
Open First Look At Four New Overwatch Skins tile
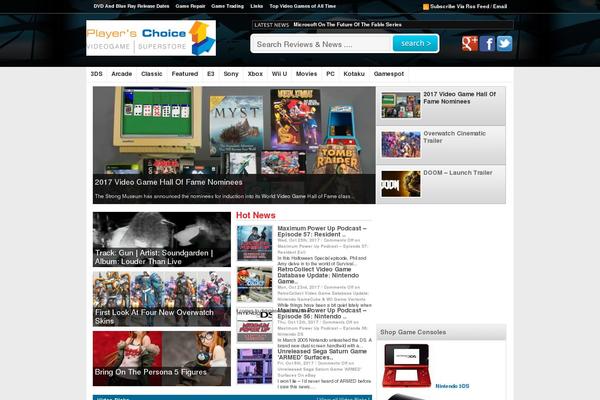pos(162,299)
